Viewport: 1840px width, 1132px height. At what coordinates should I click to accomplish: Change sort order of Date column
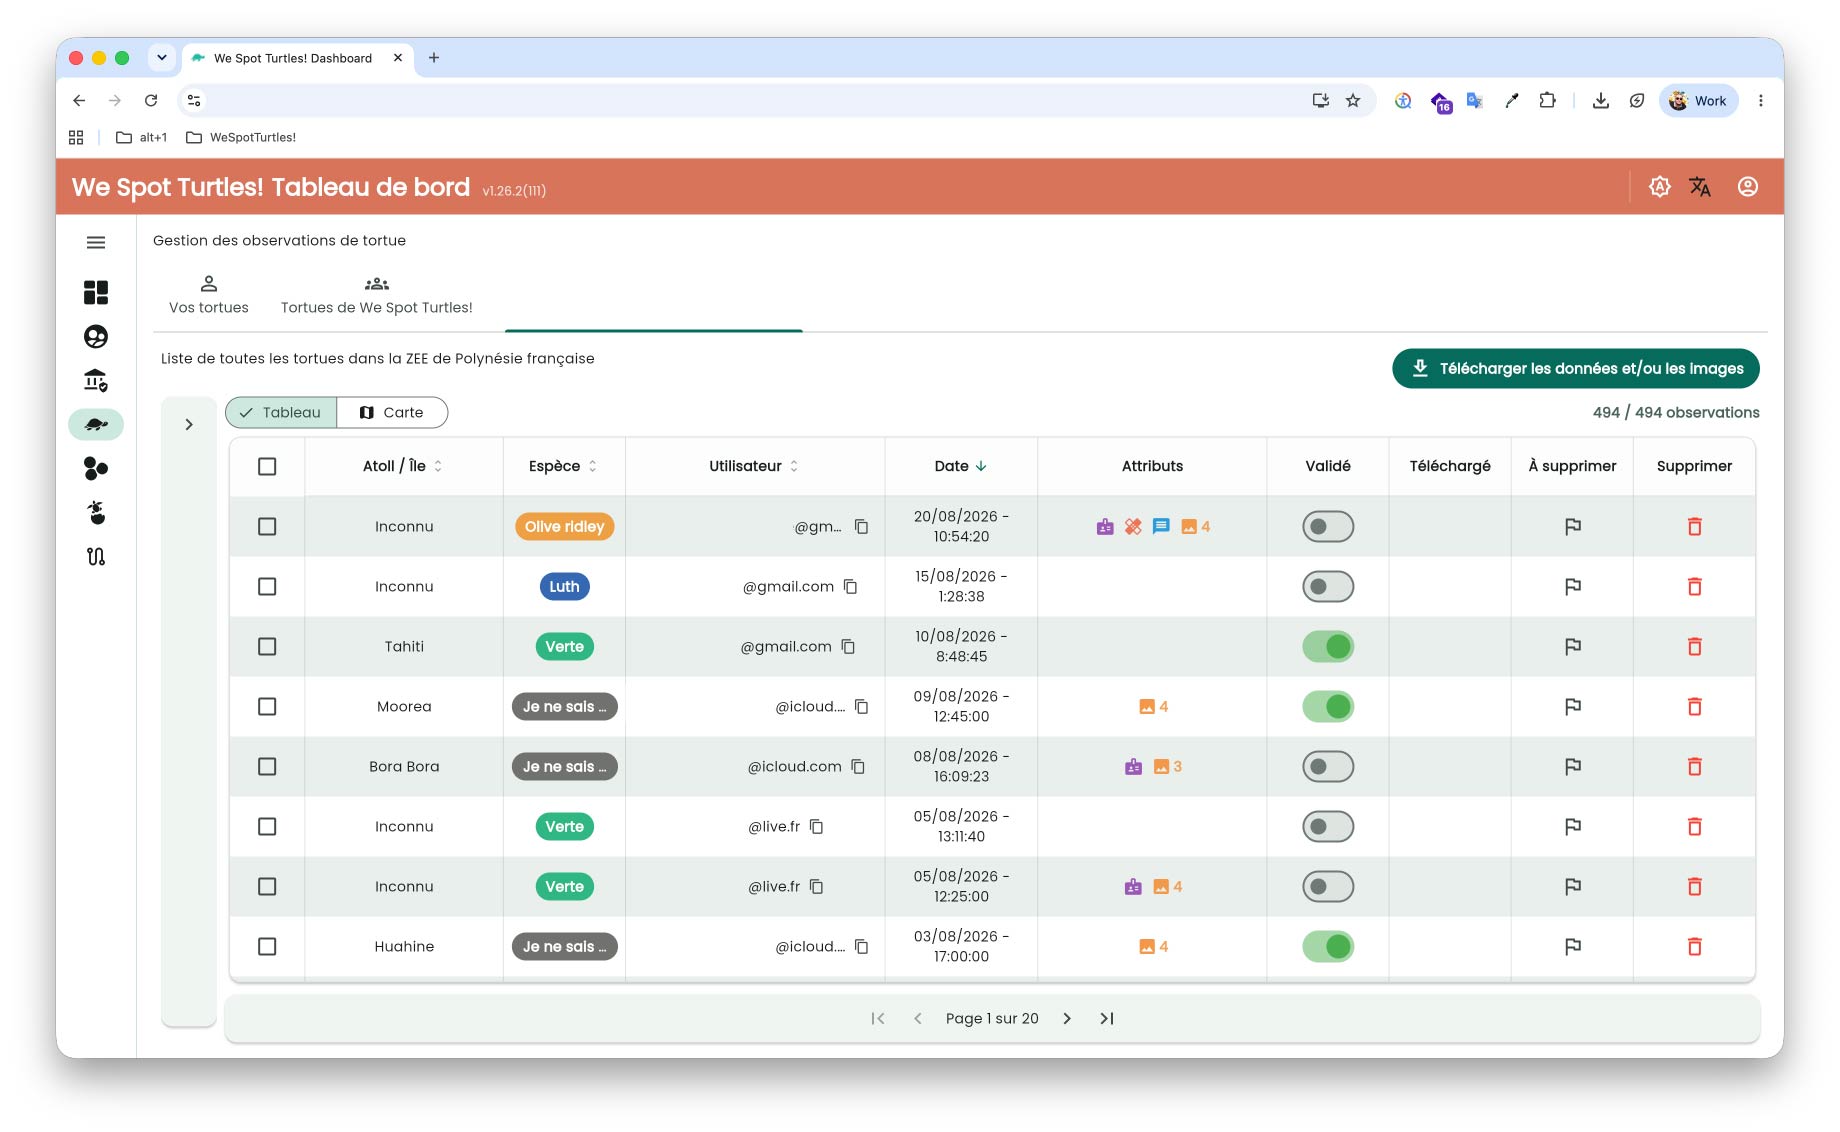961,466
